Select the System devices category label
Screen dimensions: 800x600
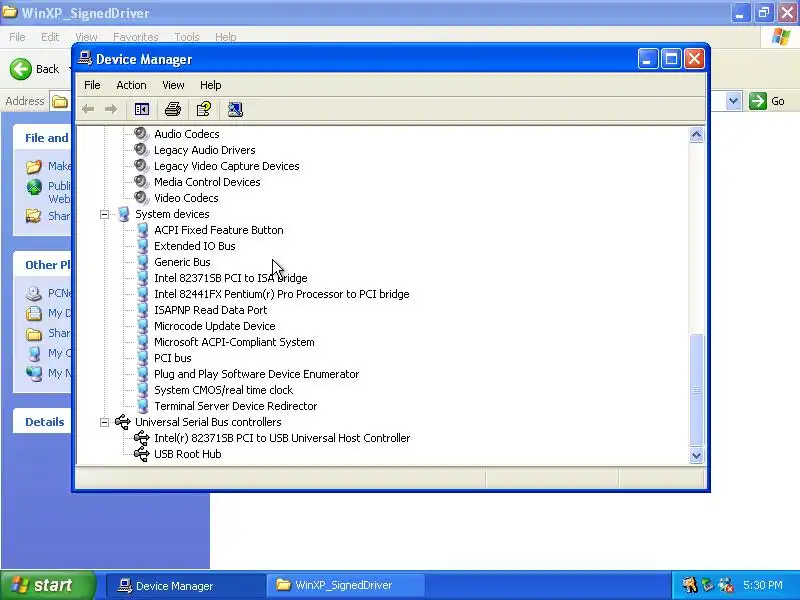pyautogui.click(x=172, y=214)
